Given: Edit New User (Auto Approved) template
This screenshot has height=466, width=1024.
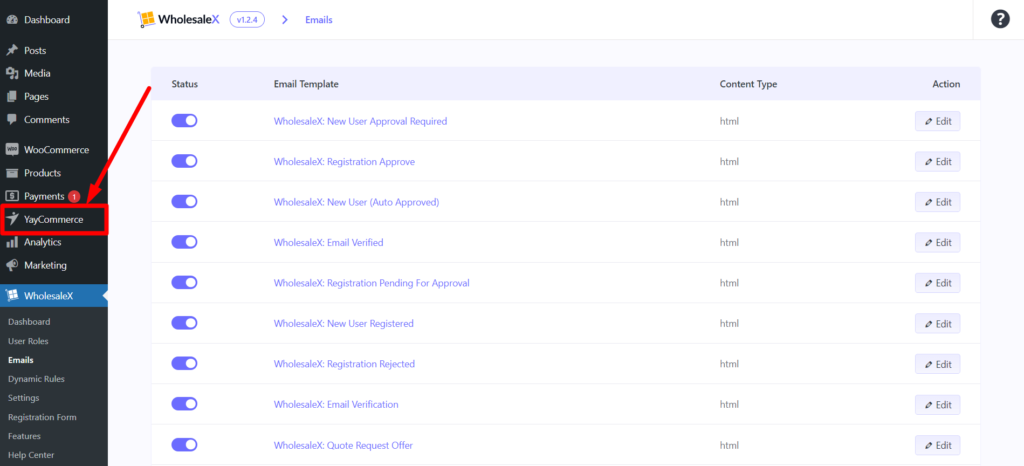Looking at the screenshot, I should (937, 202).
